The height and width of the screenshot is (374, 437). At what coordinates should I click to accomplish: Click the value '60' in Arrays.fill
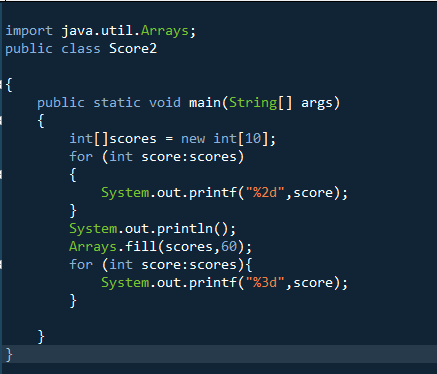coord(229,247)
